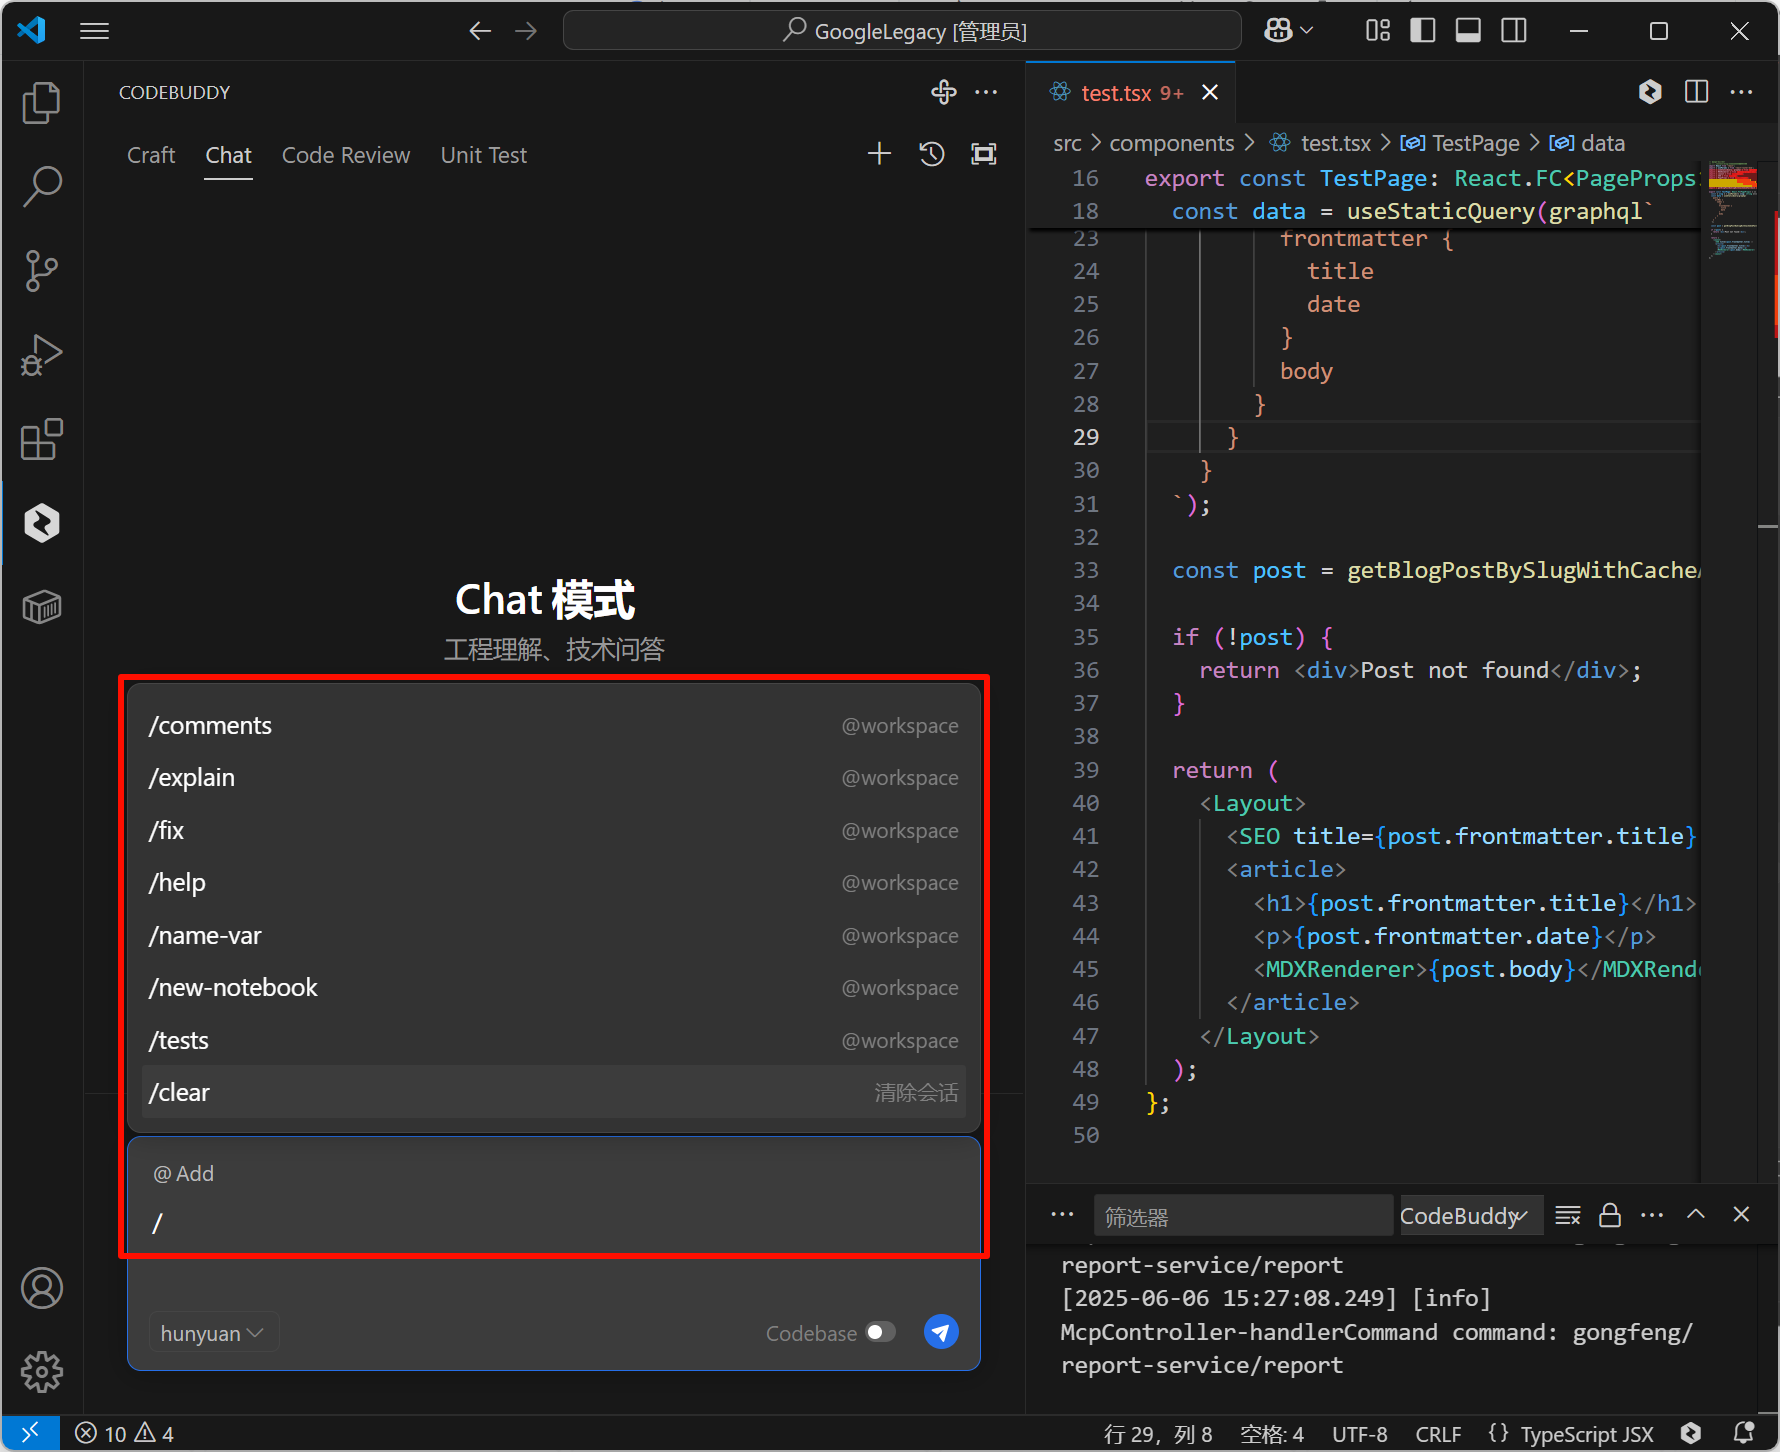The width and height of the screenshot is (1780, 1452).
Task: Select the /explain command
Action: point(553,778)
